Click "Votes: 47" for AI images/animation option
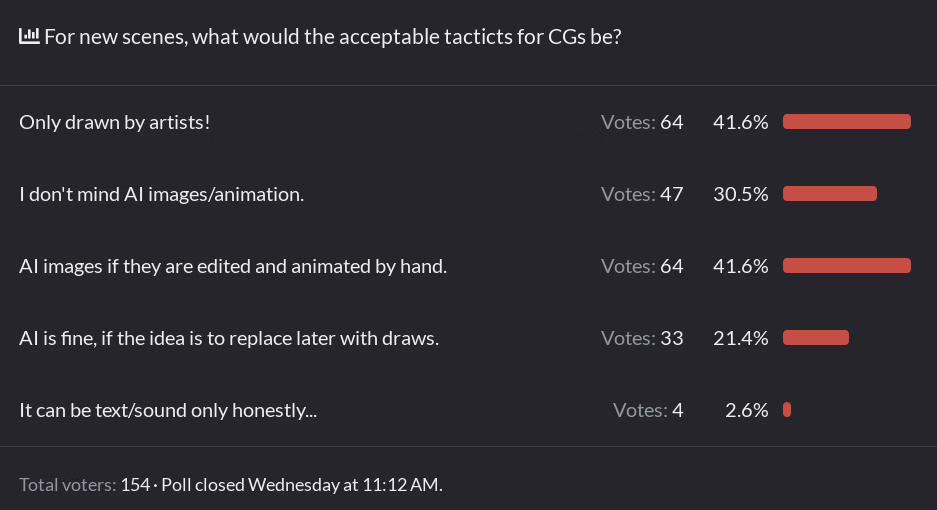 pos(642,194)
